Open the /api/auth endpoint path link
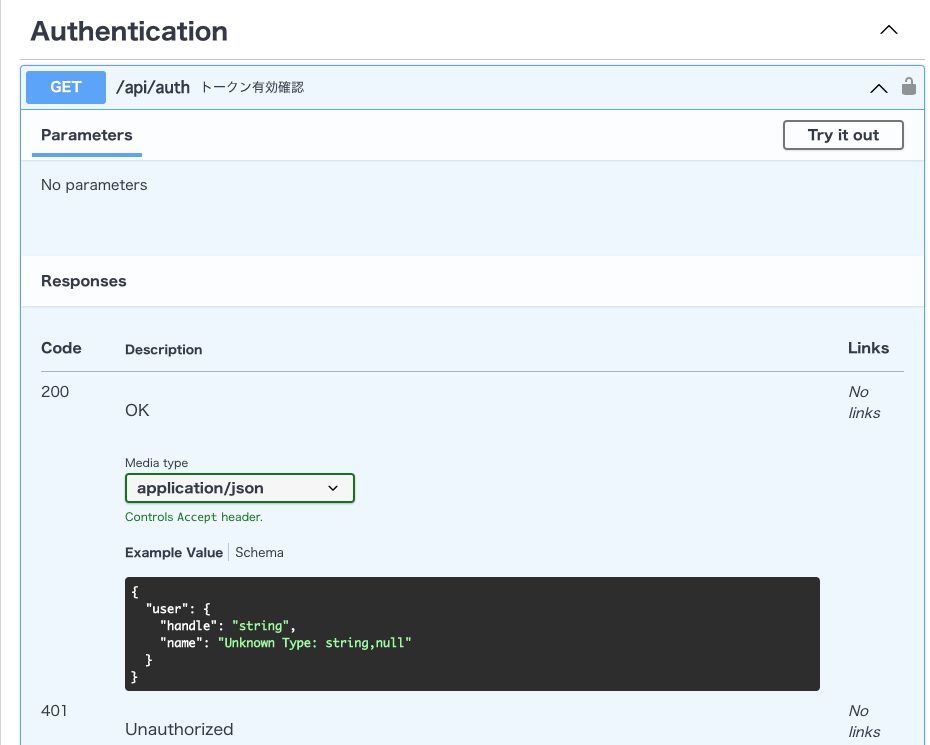Image resolution: width=930 pixels, height=745 pixels. pyautogui.click(x=153, y=88)
